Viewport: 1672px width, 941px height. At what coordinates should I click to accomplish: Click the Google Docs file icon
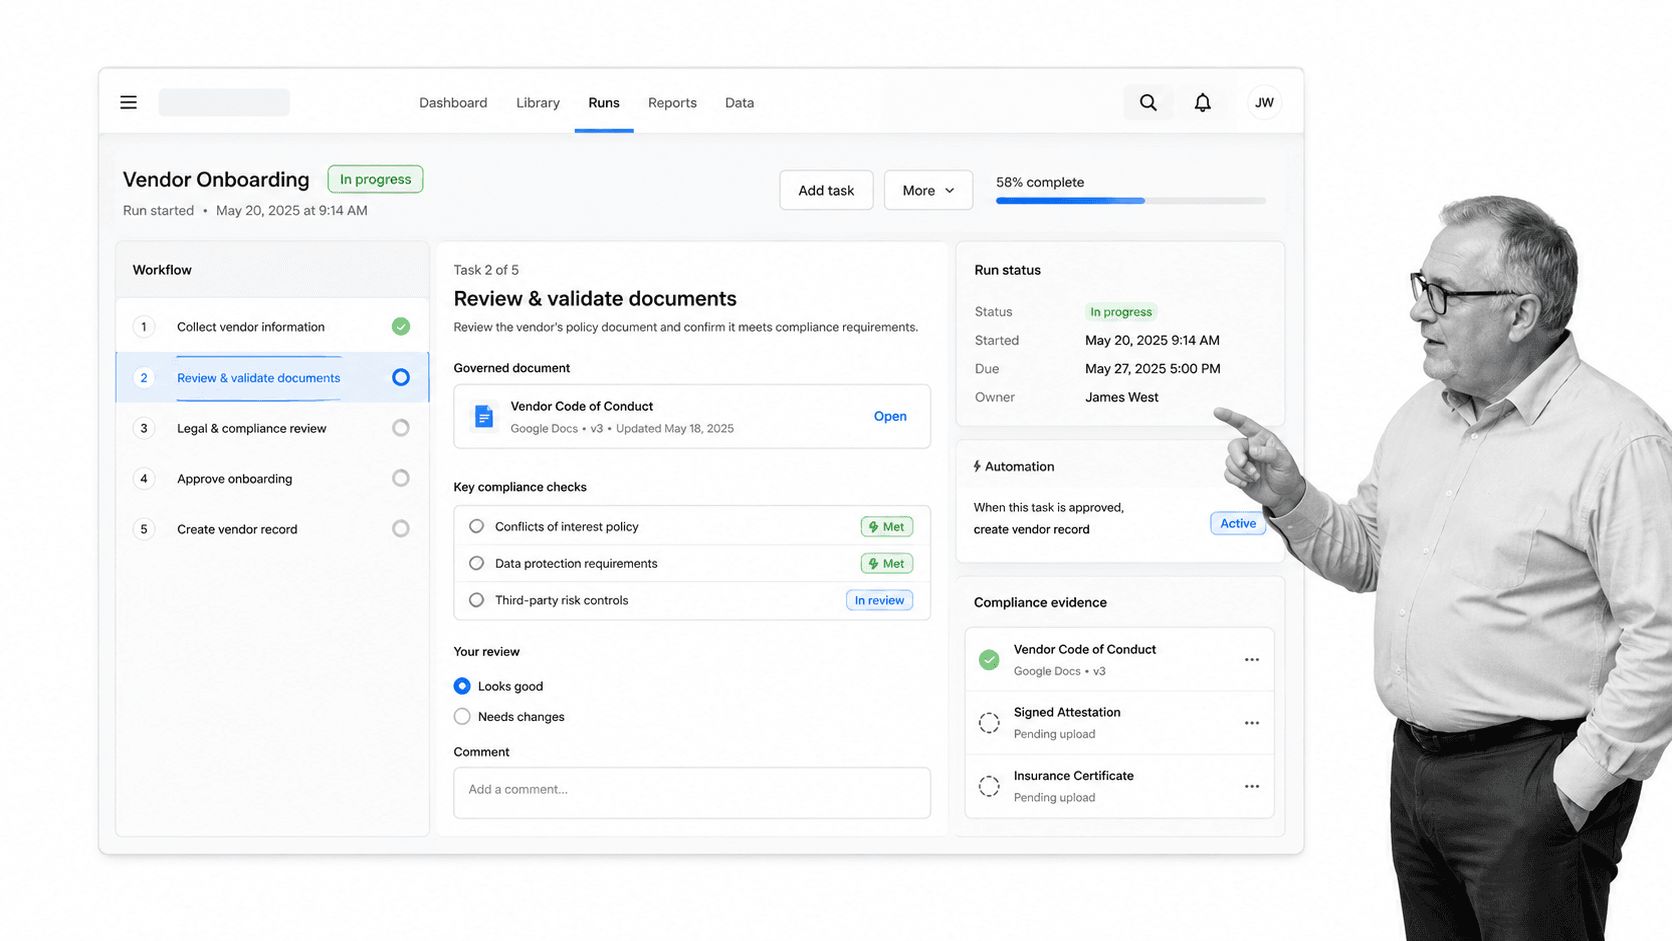pyautogui.click(x=484, y=416)
